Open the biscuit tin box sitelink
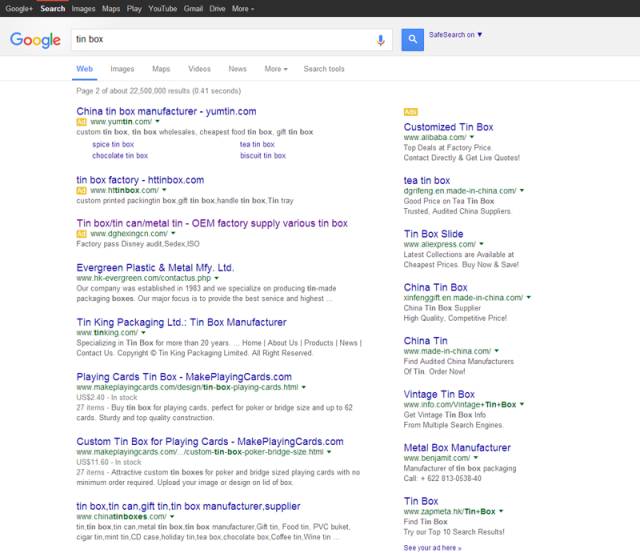This screenshot has width=640, height=553. tap(263, 155)
